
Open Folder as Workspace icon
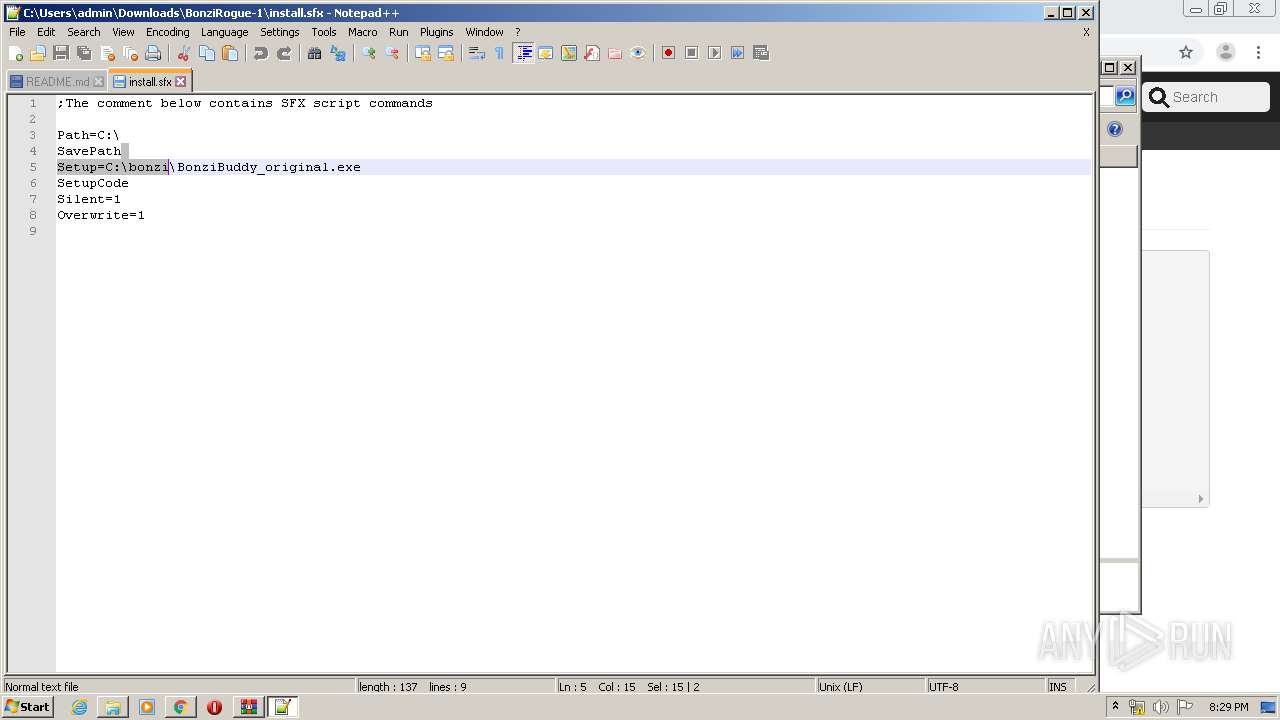[x=615, y=53]
